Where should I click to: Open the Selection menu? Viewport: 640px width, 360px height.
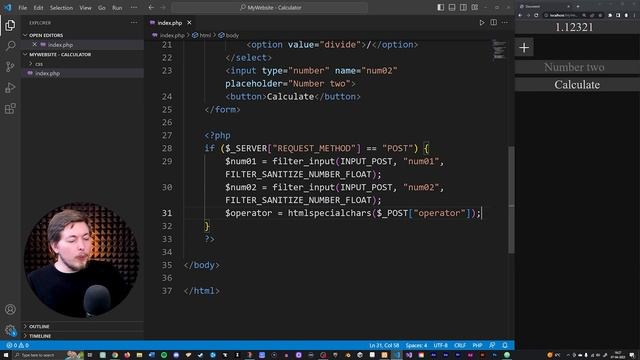[61, 8]
